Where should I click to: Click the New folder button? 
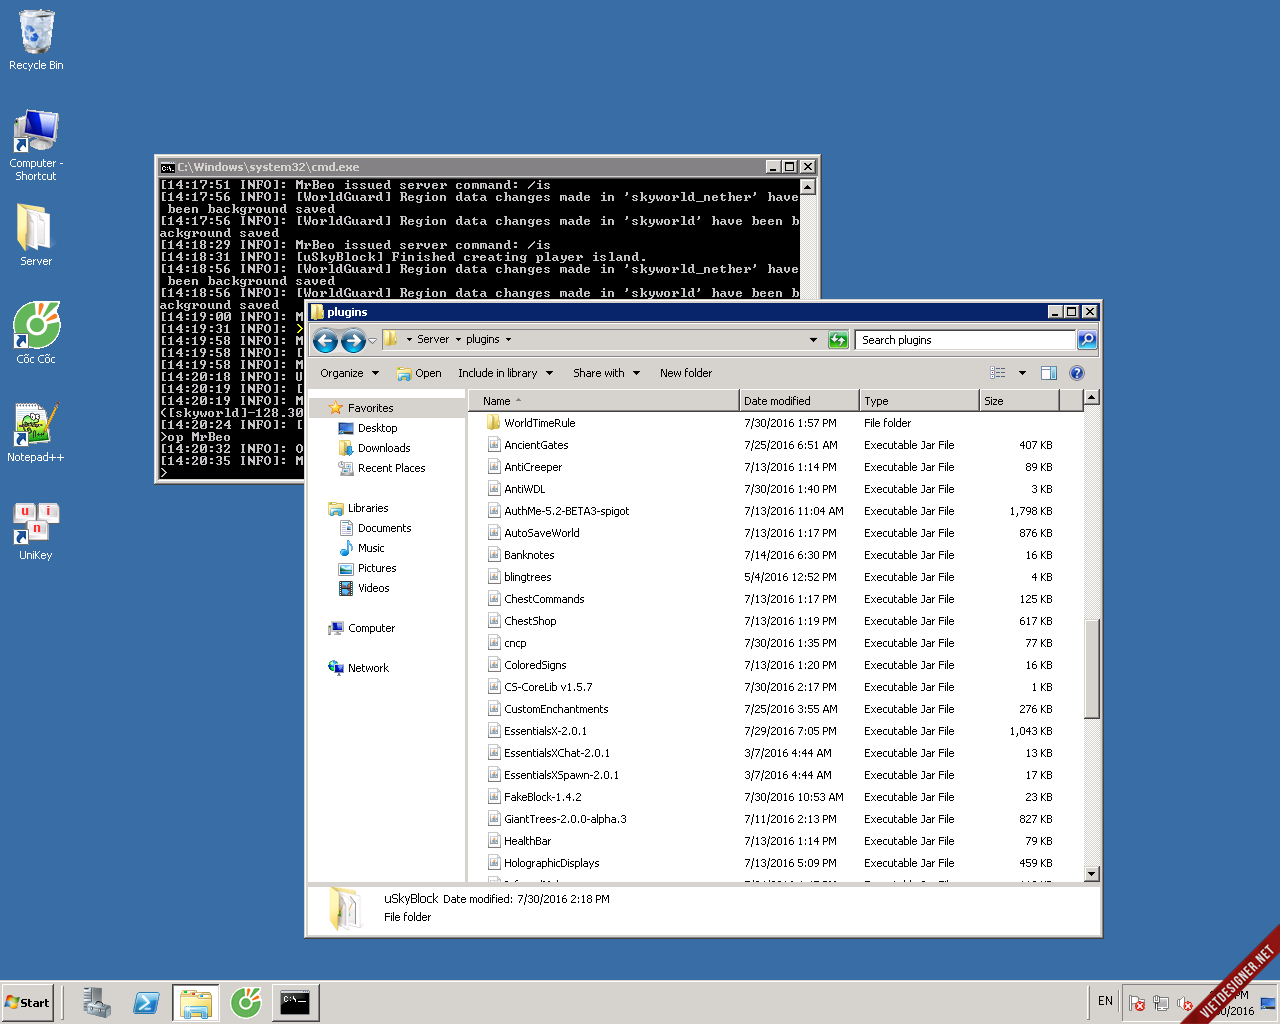(x=686, y=373)
